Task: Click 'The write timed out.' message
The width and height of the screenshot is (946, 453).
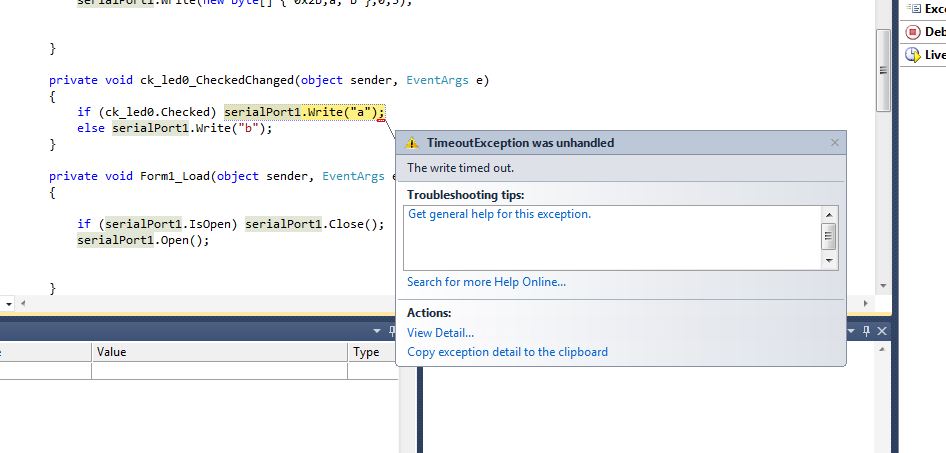Action: coord(460,168)
